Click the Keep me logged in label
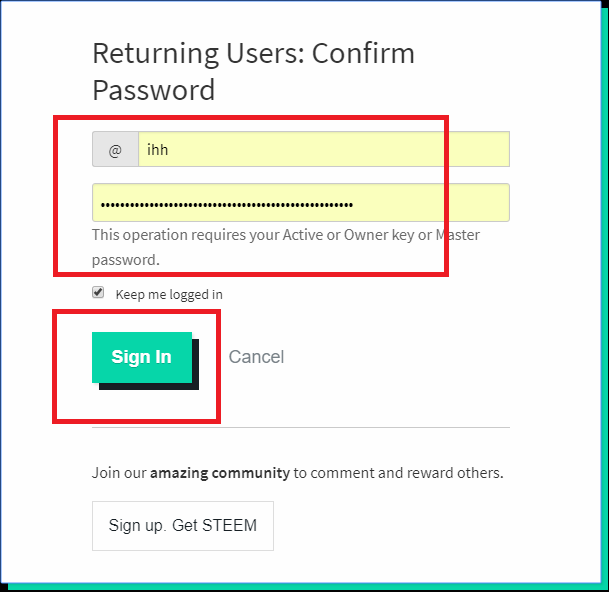Image resolution: width=609 pixels, height=592 pixels. point(169,294)
